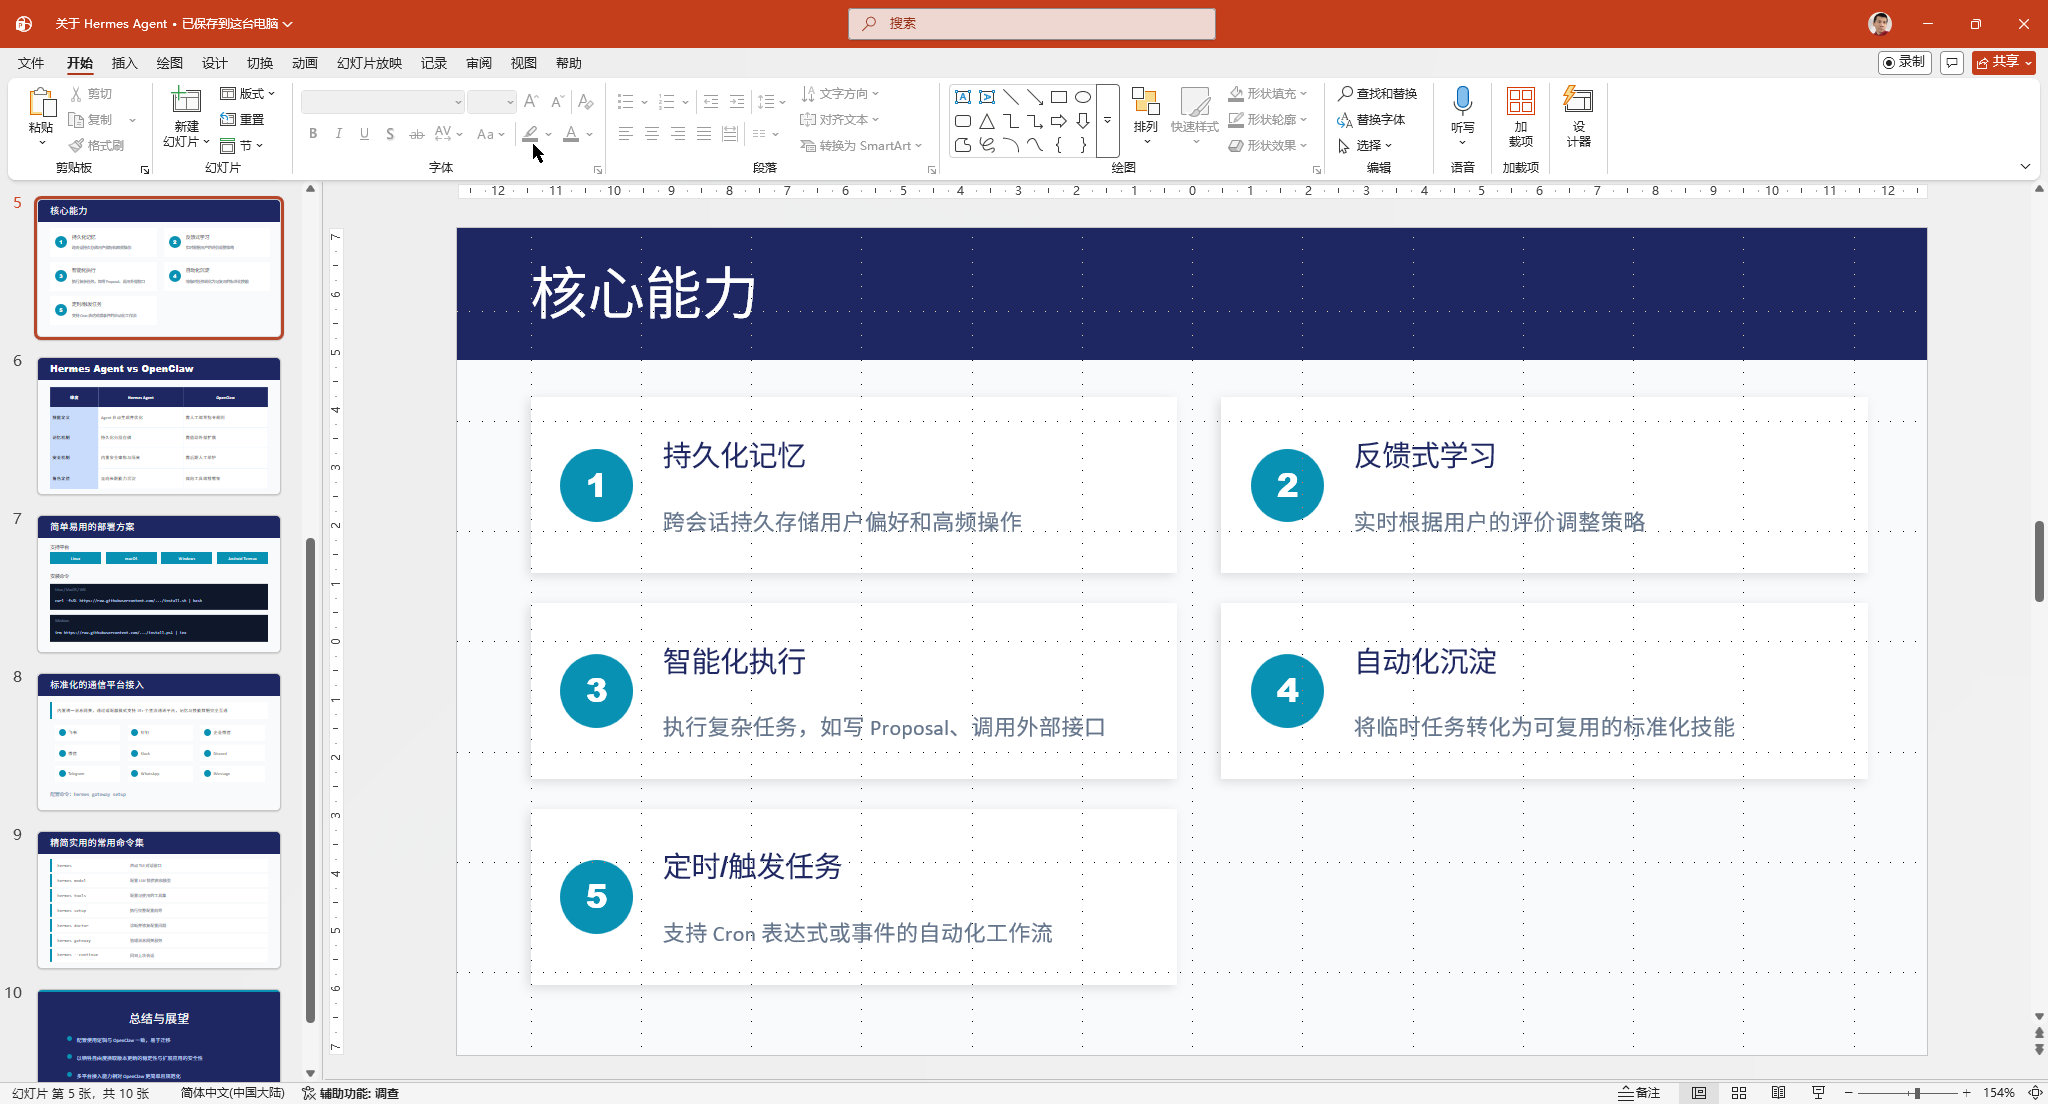The width and height of the screenshot is (2048, 1104).
Task: Toggle underline formatting
Action: pos(365,134)
